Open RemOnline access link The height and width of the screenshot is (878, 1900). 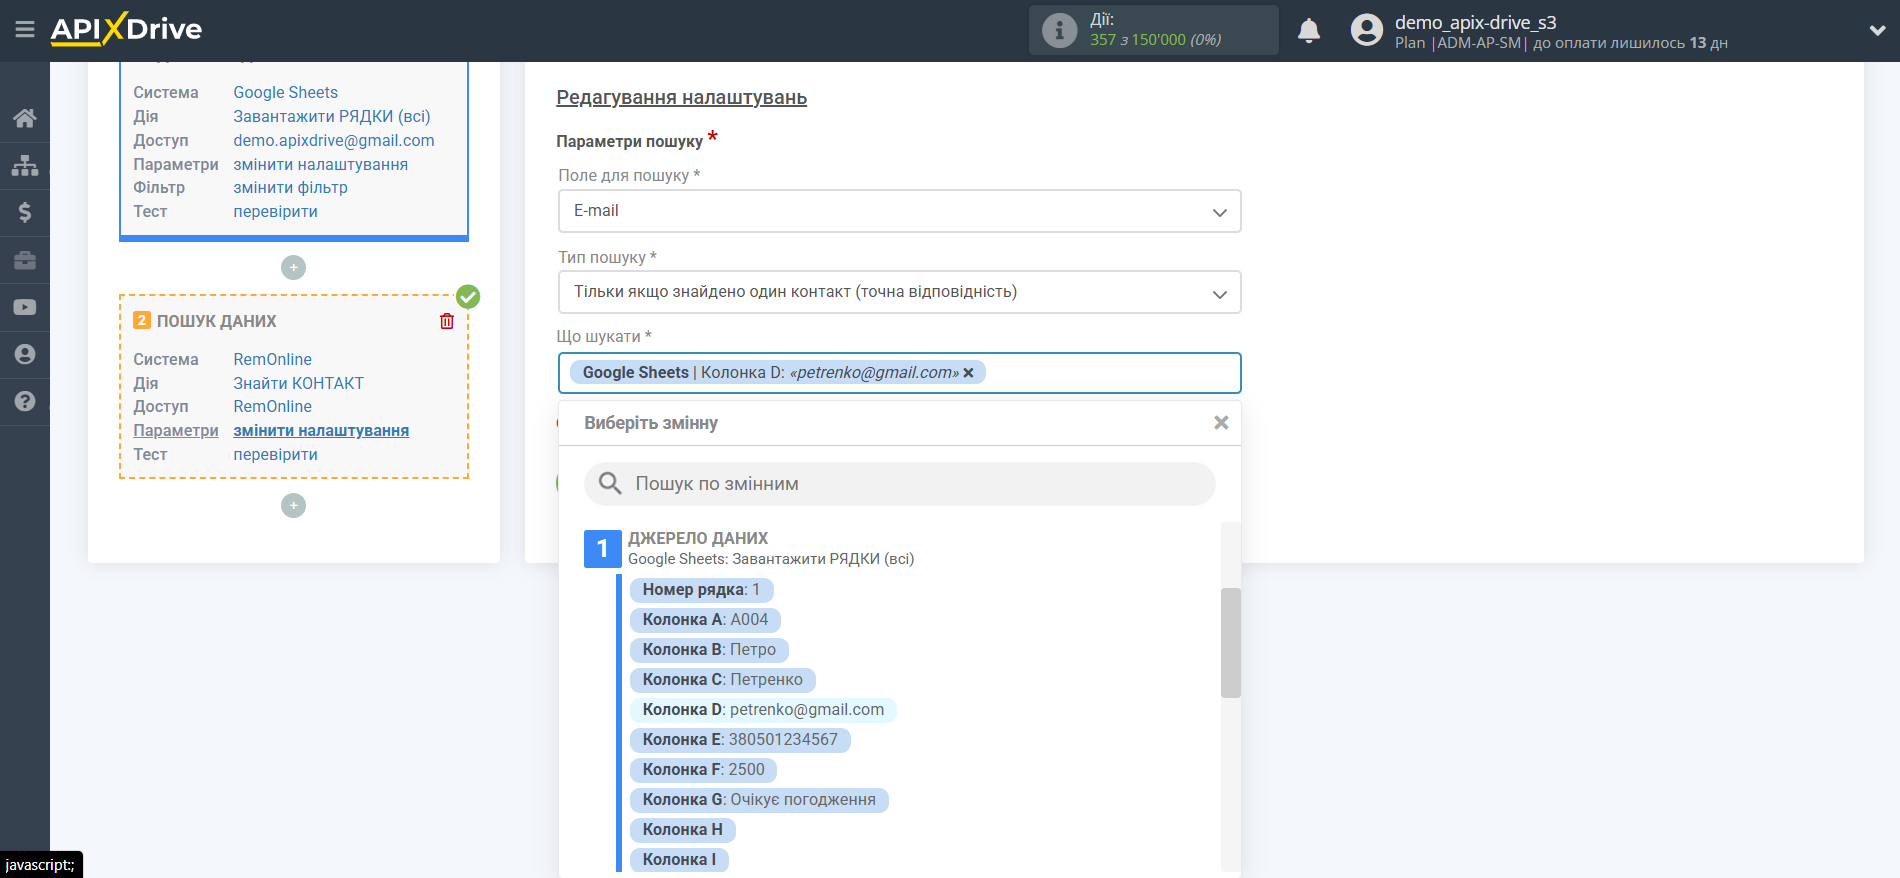coord(272,406)
